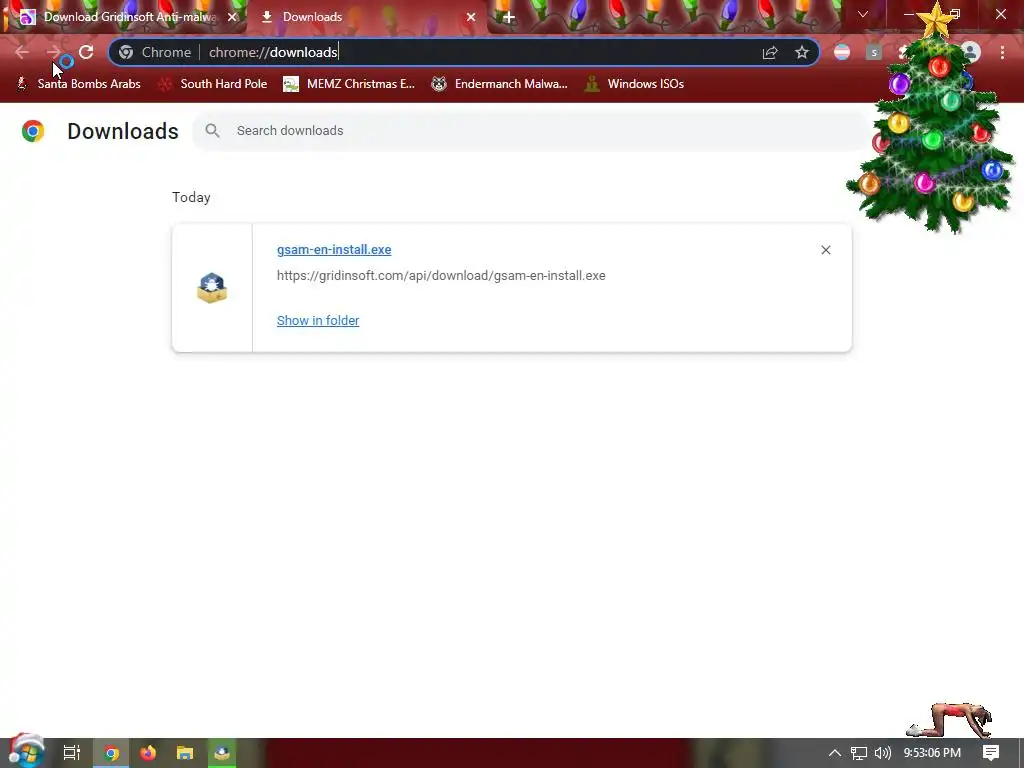Open the gsam-en-install.exe file link
The width and height of the screenshot is (1024, 768).
[x=334, y=249]
